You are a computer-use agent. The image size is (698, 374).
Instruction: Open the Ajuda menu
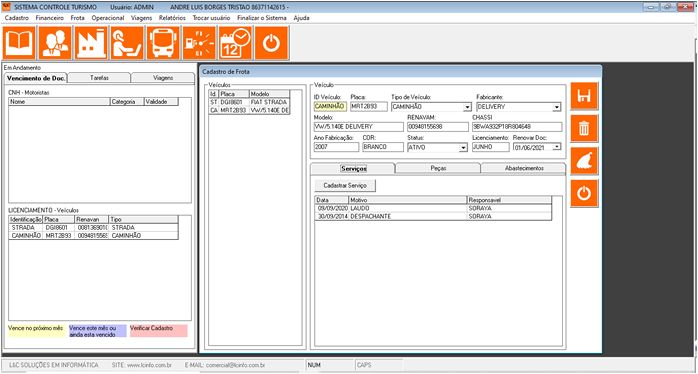pyautogui.click(x=301, y=18)
